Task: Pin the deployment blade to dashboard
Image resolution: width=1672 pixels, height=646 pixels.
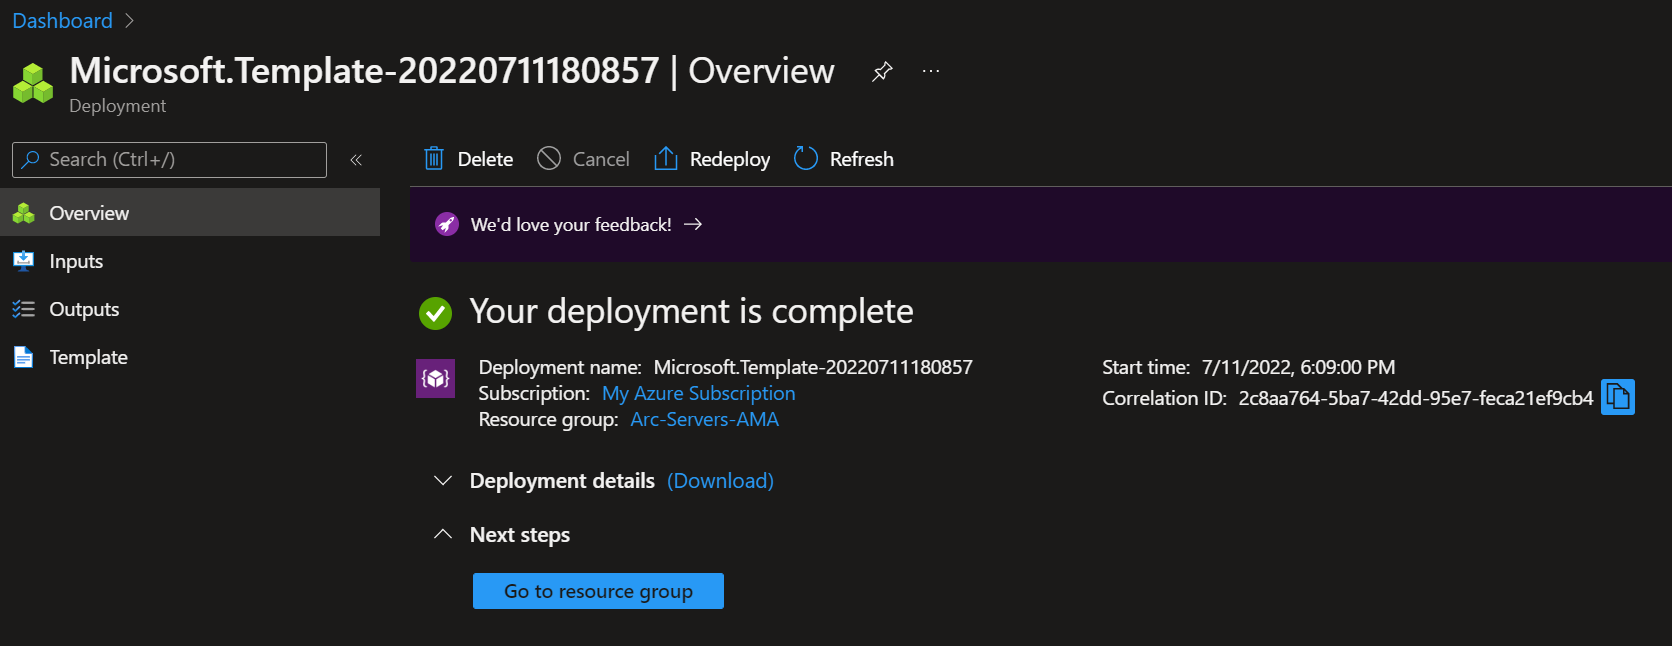Action: tap(882, 72)
